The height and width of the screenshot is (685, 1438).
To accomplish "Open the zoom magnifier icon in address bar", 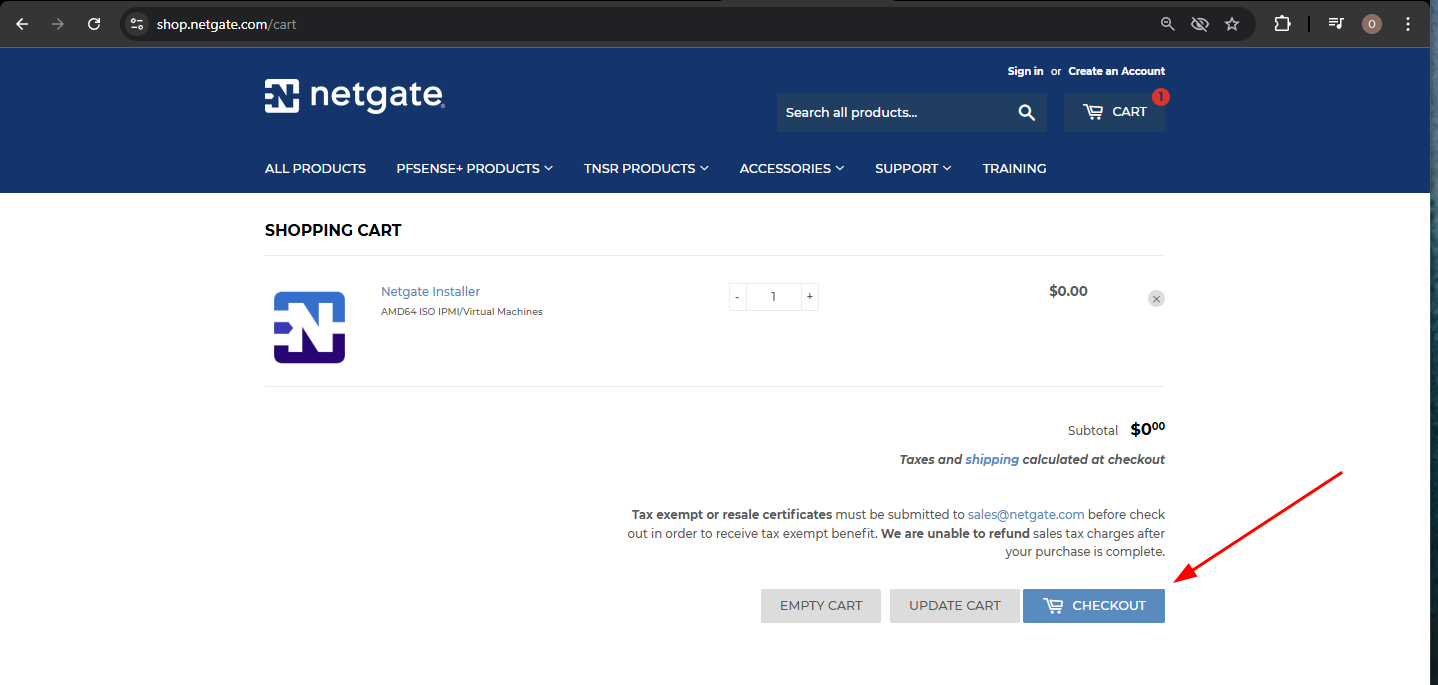I will coord(1167,24).
